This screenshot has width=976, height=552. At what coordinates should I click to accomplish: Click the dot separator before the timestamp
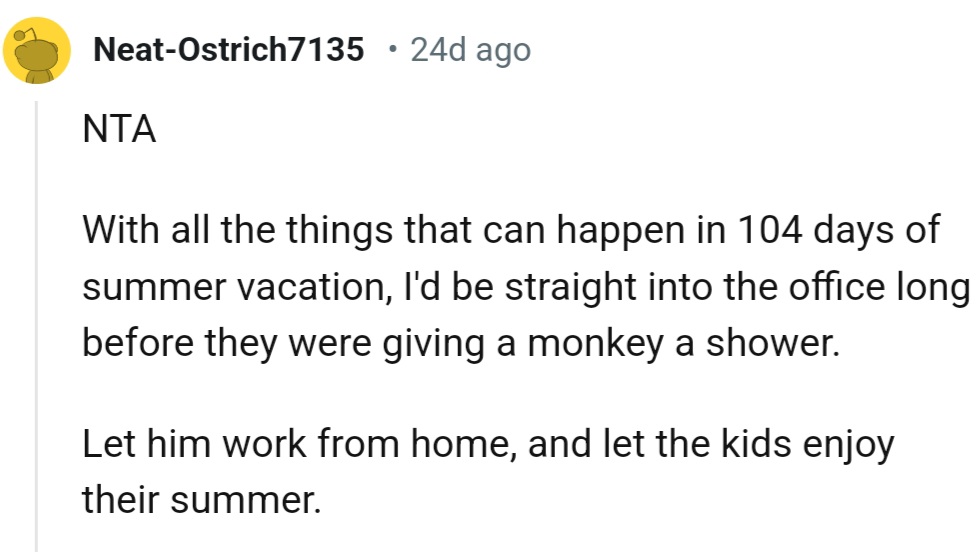pos(390,49)
